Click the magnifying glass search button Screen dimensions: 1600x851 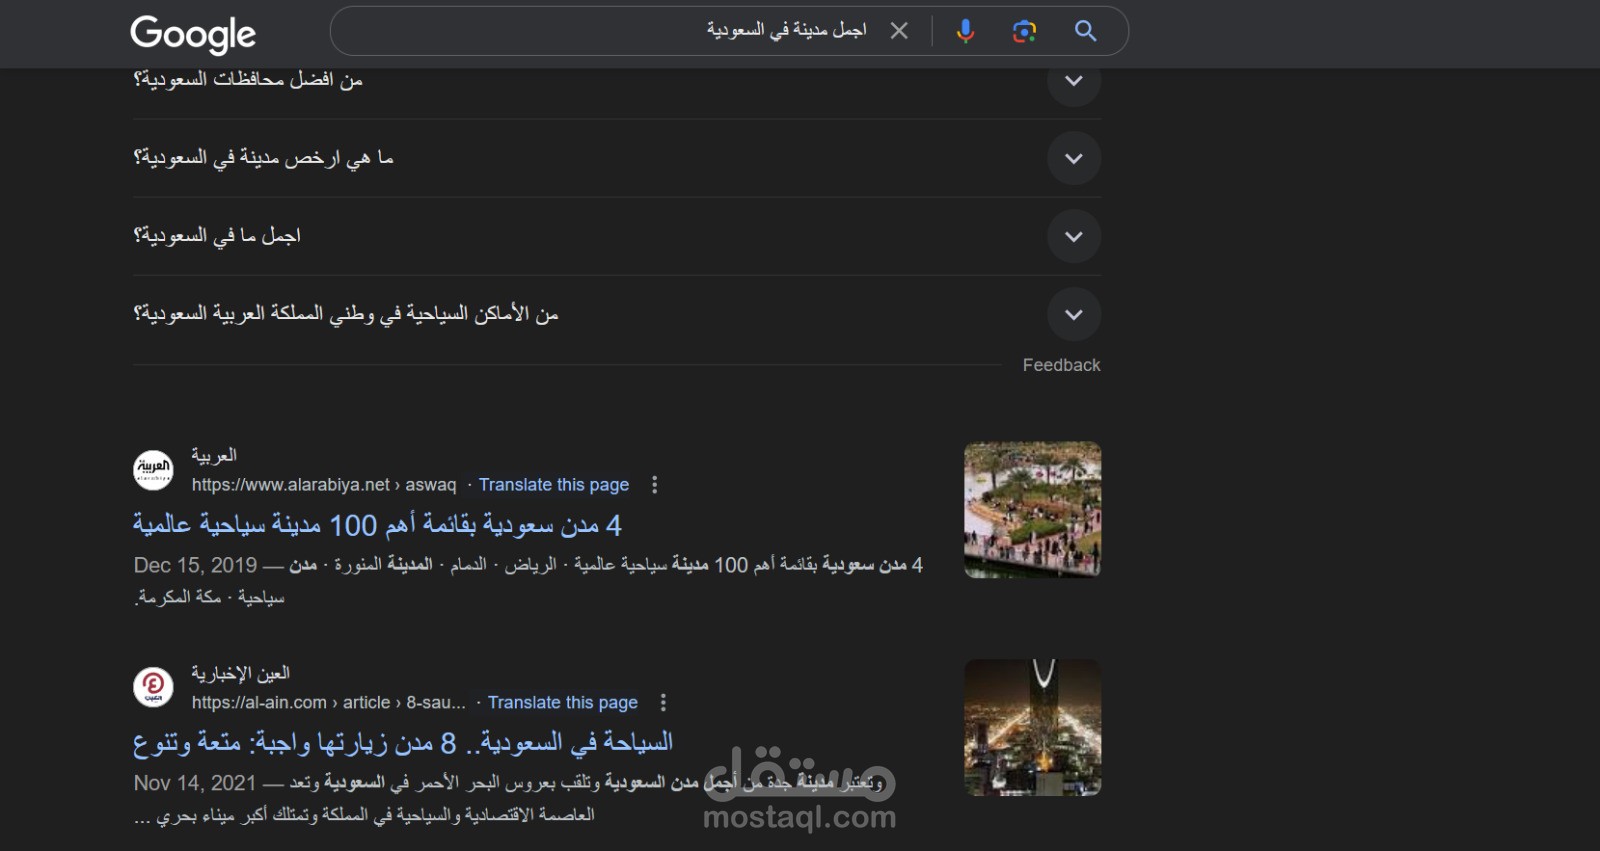click(x=1085, y=31)
